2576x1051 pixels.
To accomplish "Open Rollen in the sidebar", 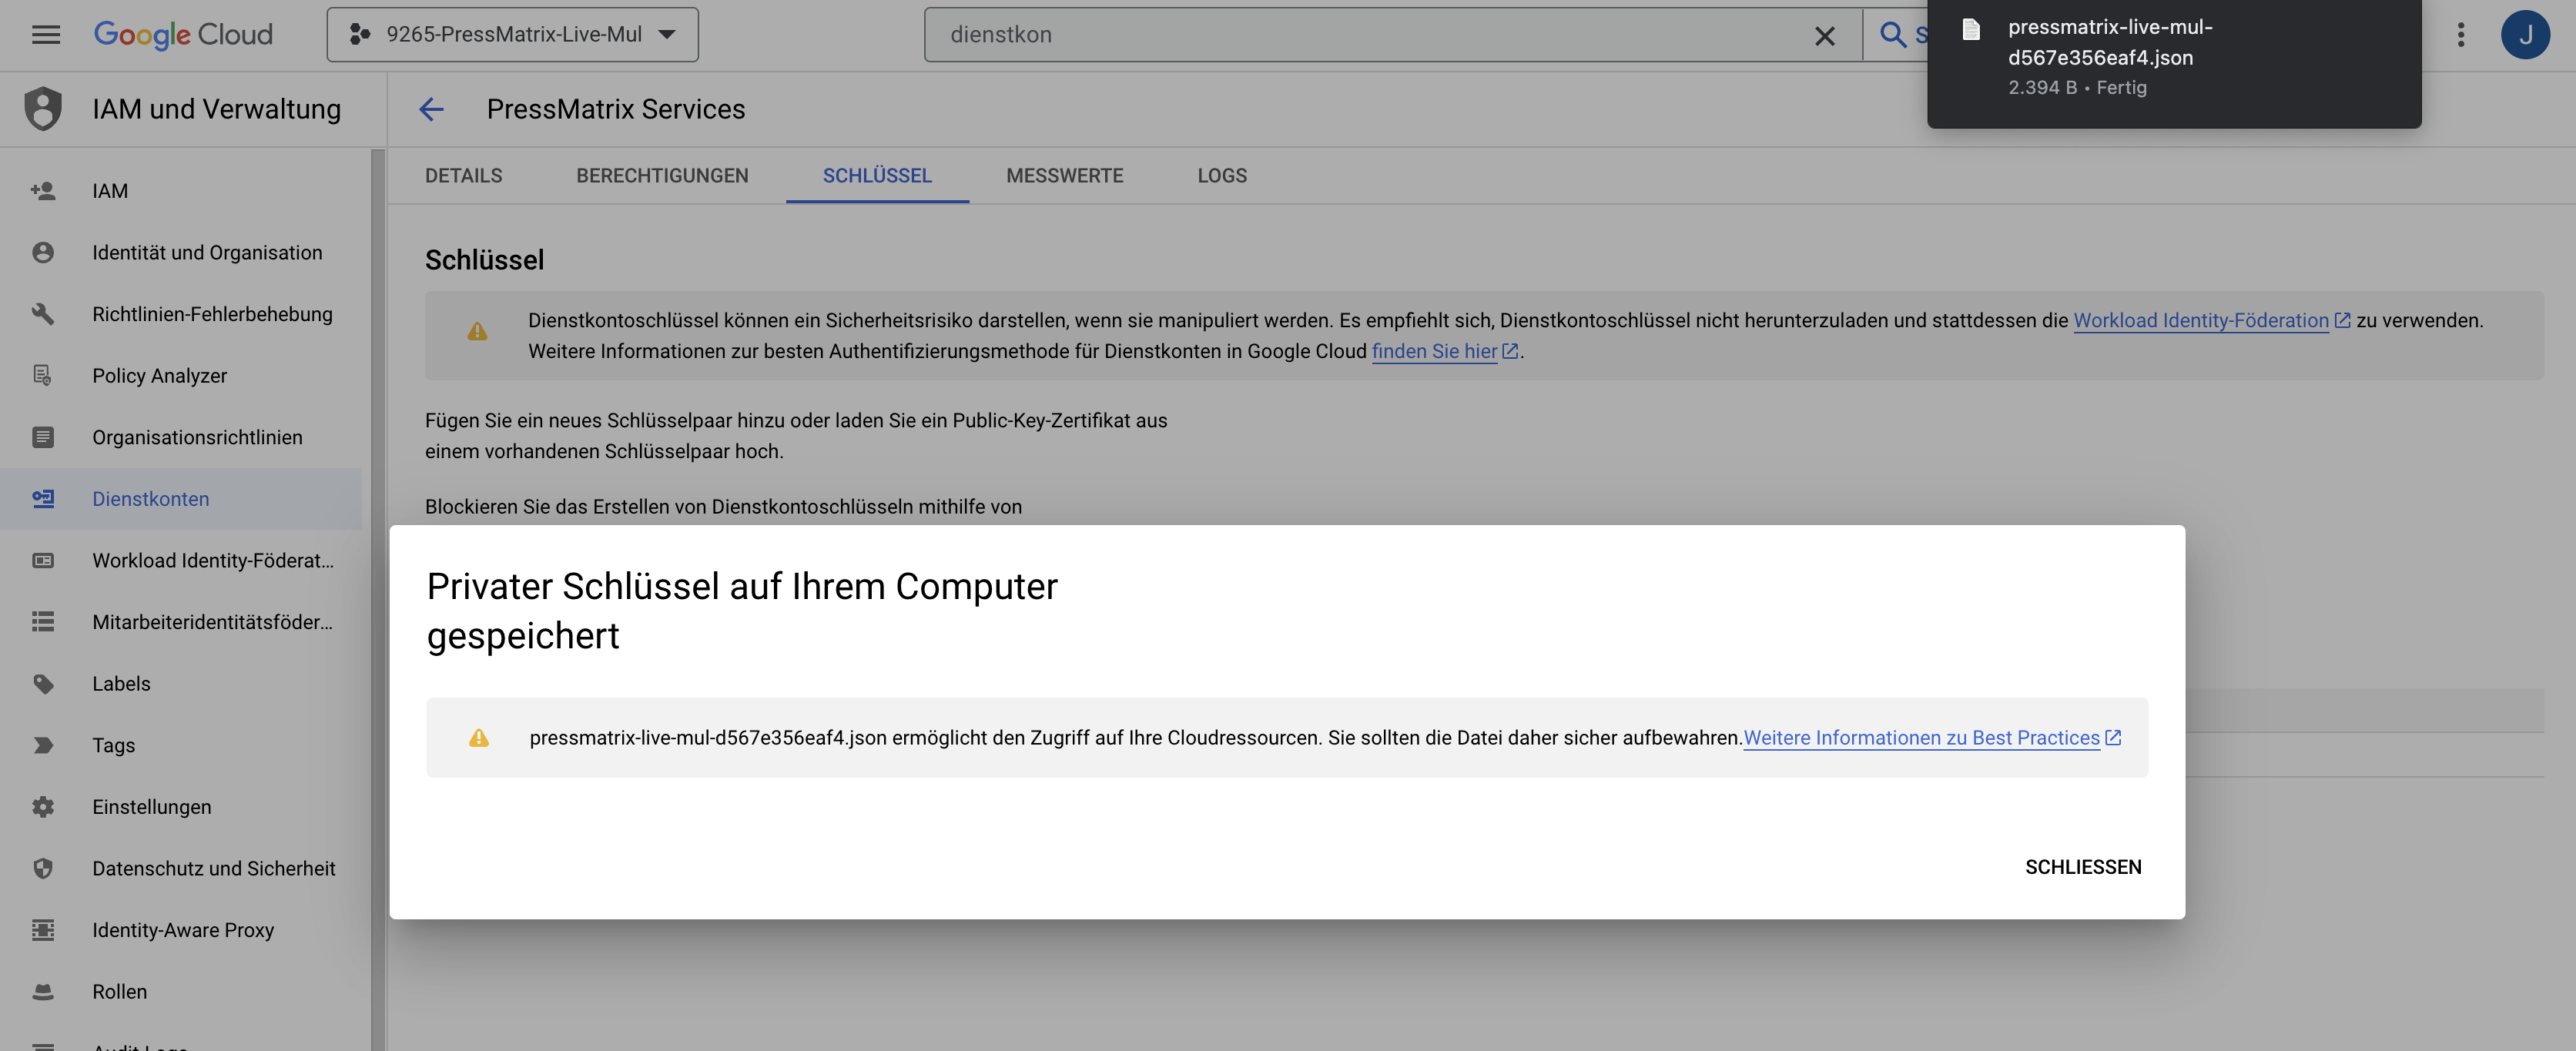I will (x=181, y=992).
